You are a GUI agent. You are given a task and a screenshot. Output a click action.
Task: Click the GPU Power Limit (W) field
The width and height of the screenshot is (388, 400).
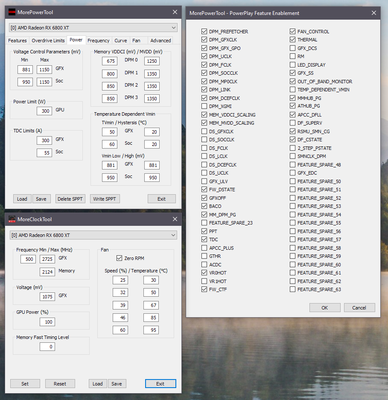click(44, 111)
